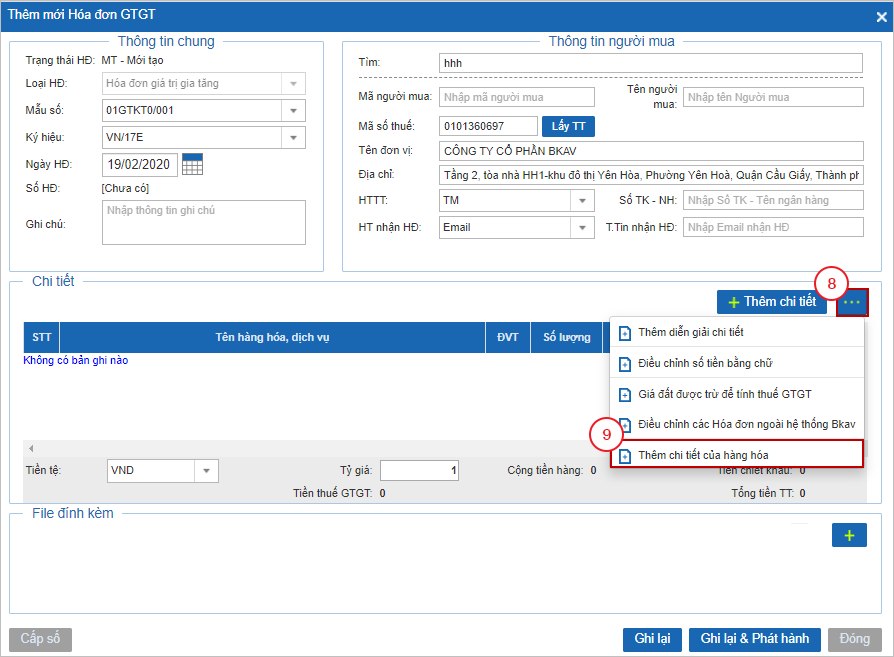Click the text Không có bản ghi nào

tap(75, 360)
